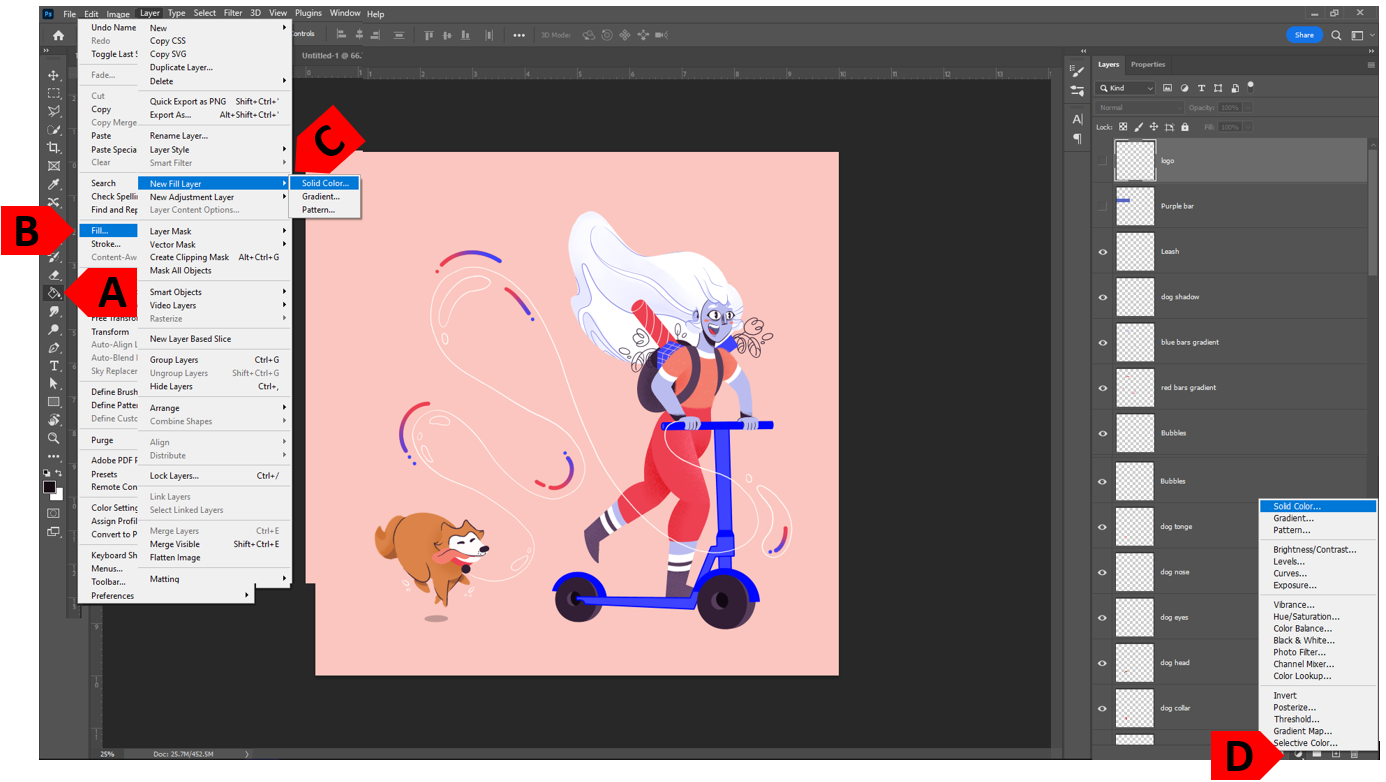Viewport: 1386px width, 782px height.
Task: Filter layers by type layers icon
Action: [x=1202, y=88]
